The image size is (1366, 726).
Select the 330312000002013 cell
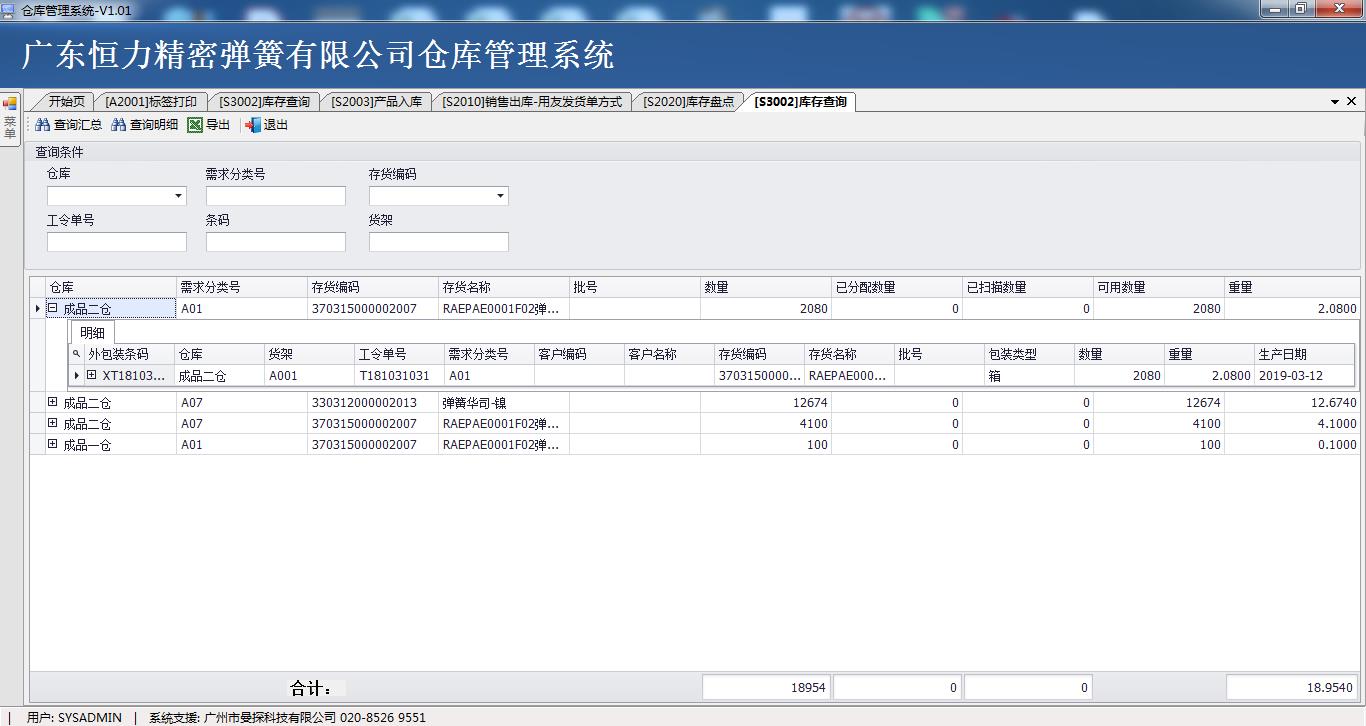click(373, 402)
